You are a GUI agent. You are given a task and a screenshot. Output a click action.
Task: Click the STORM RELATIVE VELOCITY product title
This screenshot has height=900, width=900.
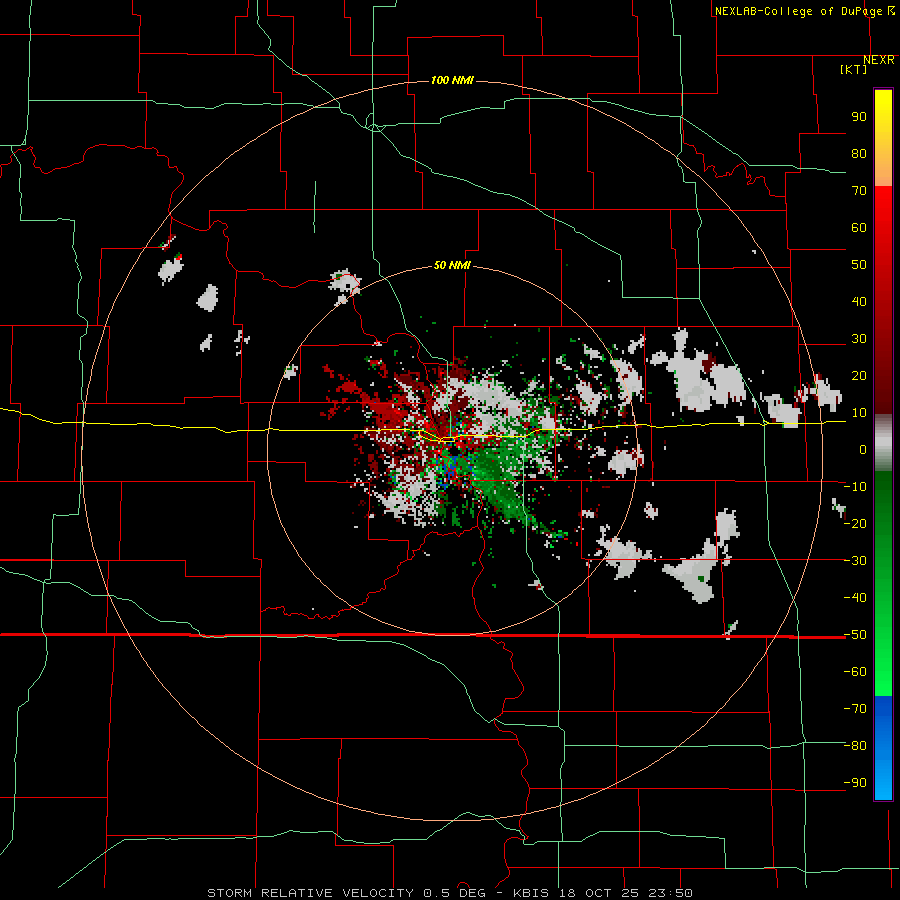(x=310, y=893)
